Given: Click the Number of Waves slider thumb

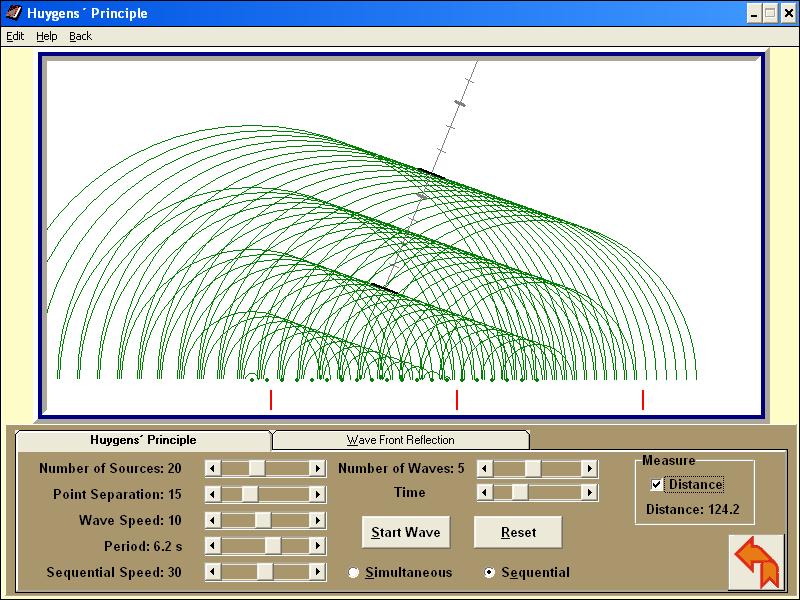Looking at the screenshot, I should [x=533, y=468].
